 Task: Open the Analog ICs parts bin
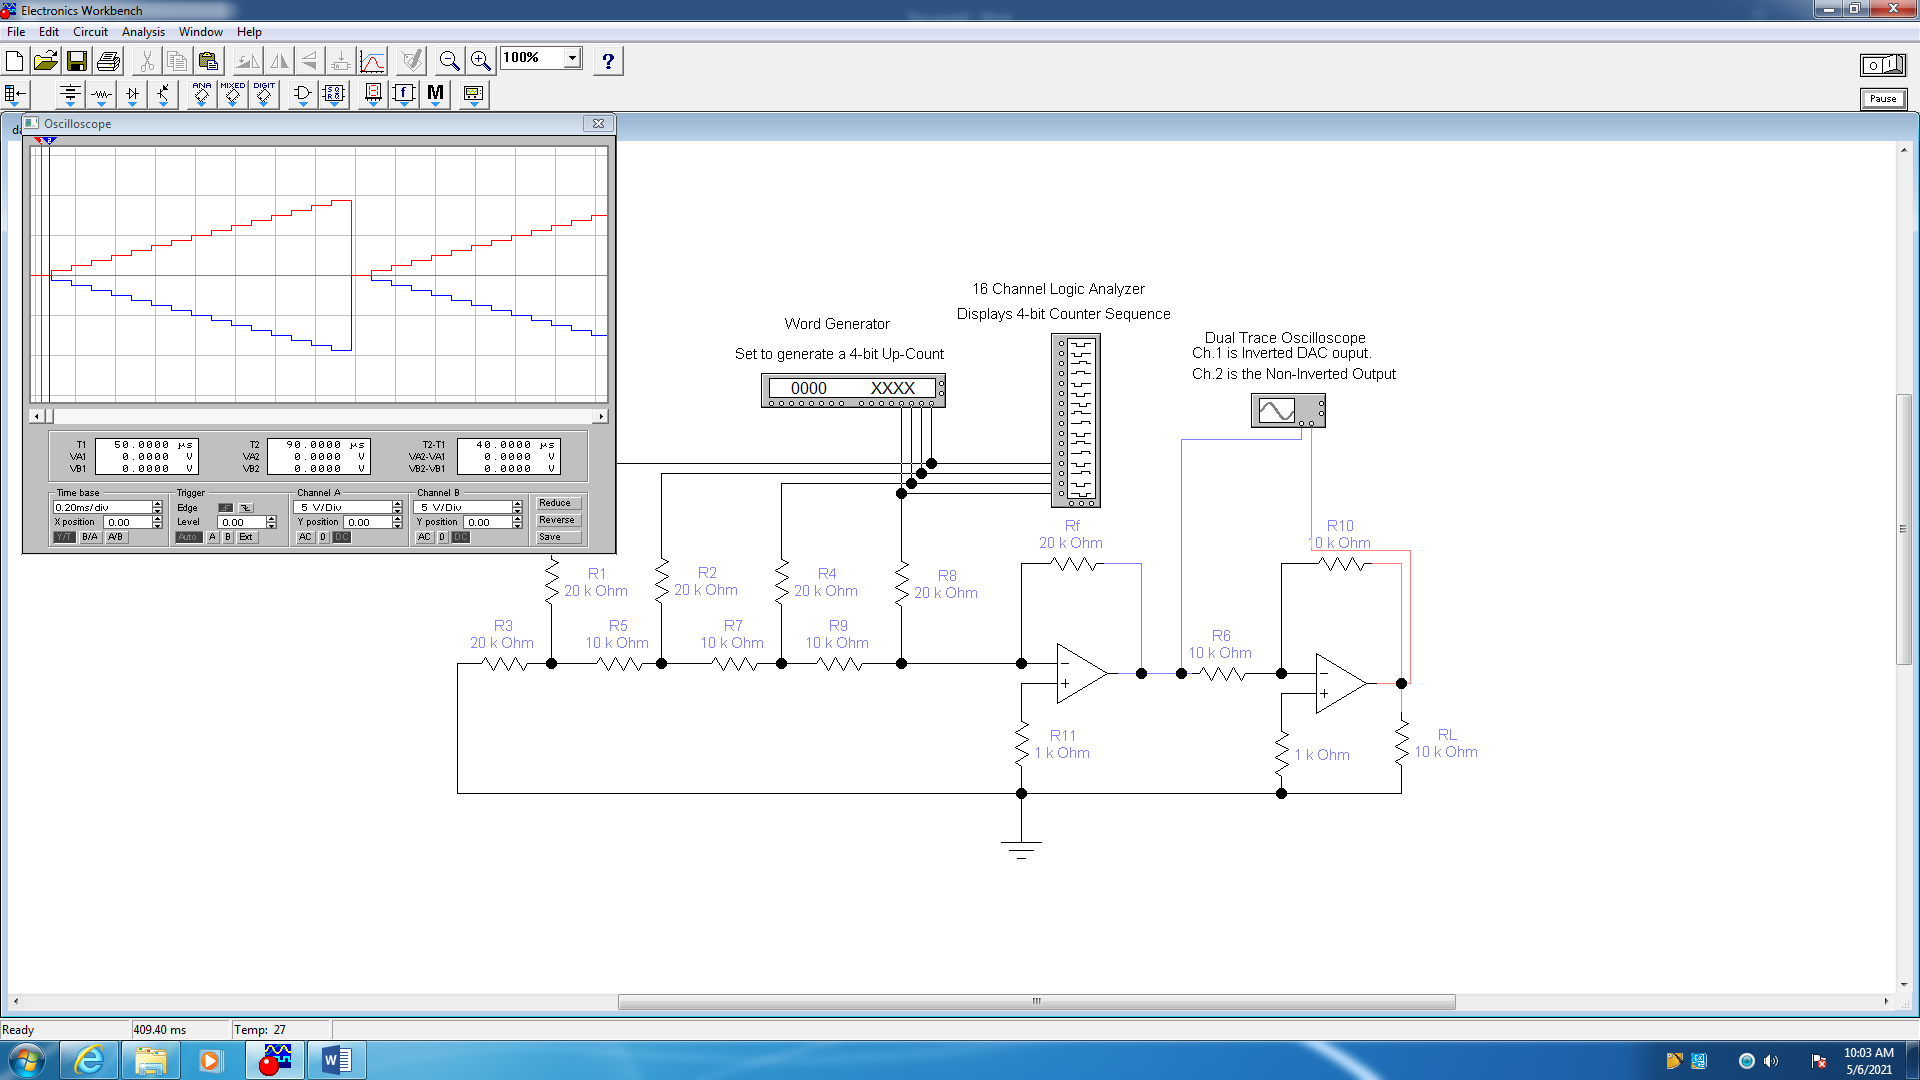coord(201,95)
